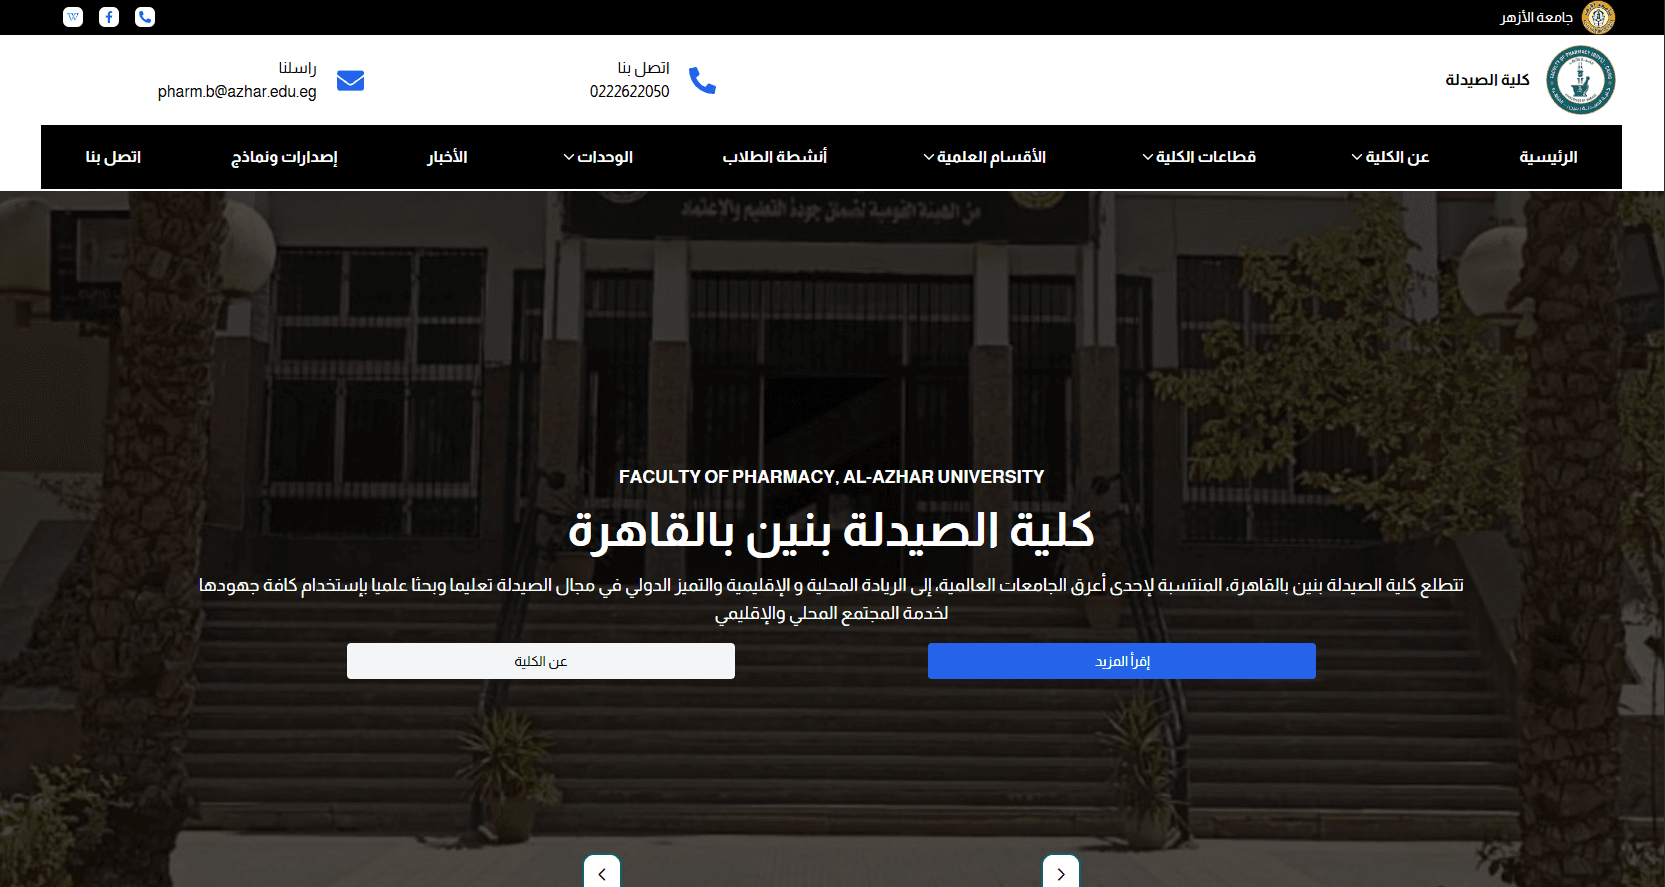Open the Wikipedia icon in top bar

point(73,17)
